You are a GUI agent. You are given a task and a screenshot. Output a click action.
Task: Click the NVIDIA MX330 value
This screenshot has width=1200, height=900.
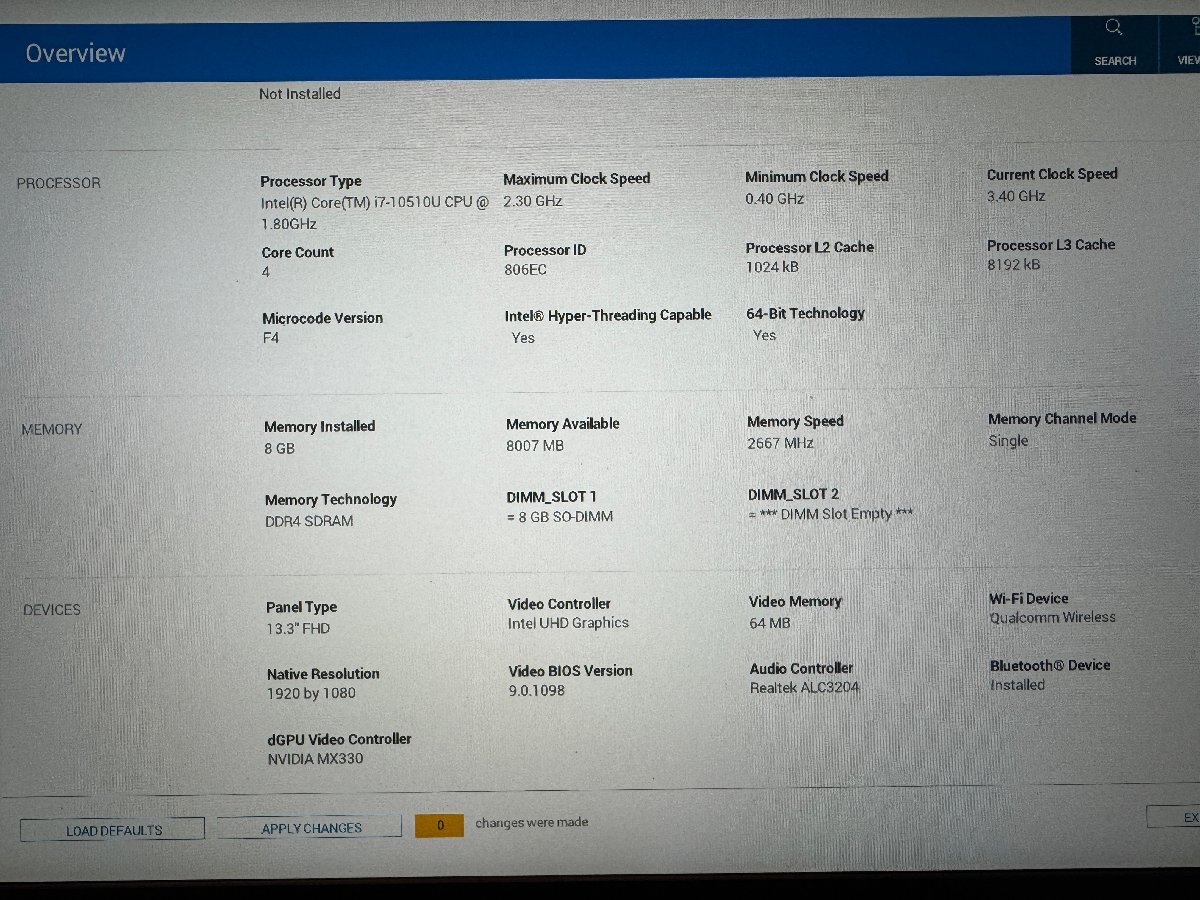316,760
